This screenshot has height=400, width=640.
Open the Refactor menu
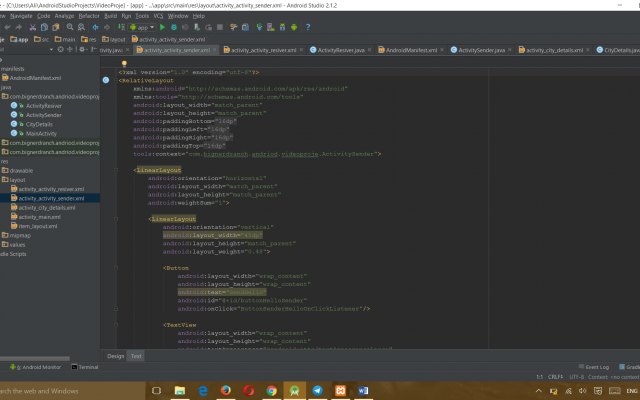click(89, 16)
